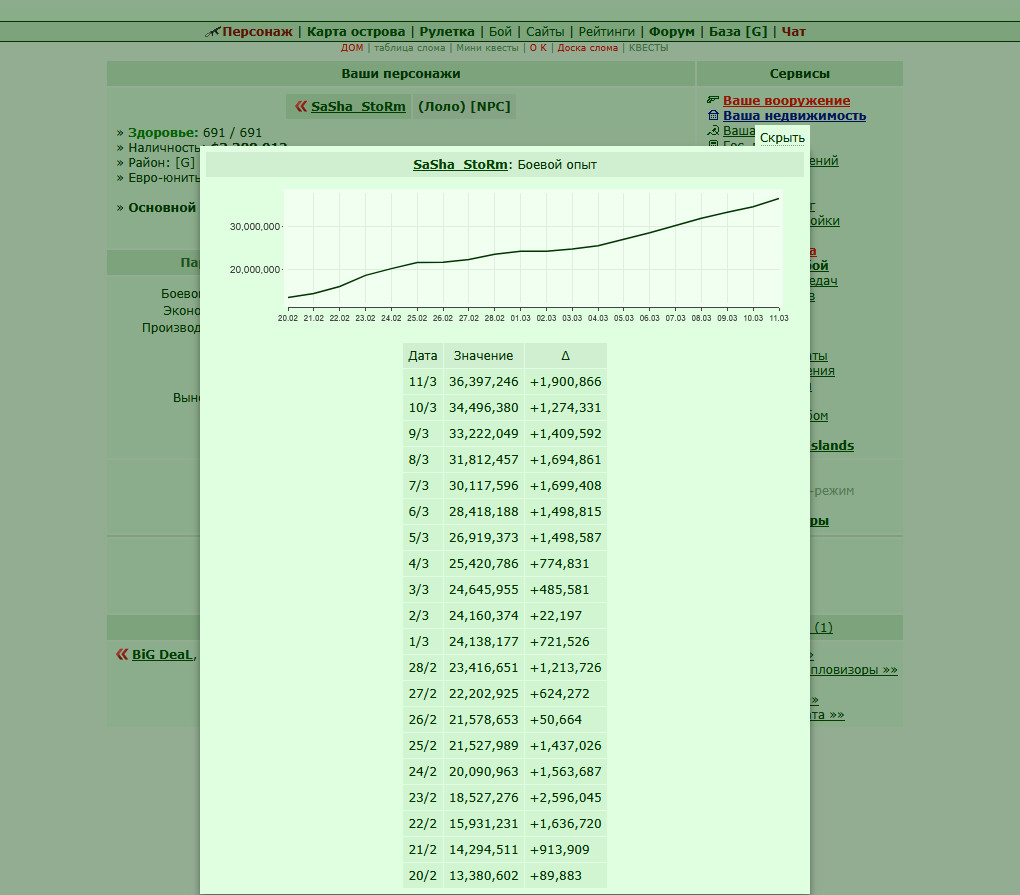Open Рейтинги in the top menu
The image size is (1020, 895).
coord(606,32)
